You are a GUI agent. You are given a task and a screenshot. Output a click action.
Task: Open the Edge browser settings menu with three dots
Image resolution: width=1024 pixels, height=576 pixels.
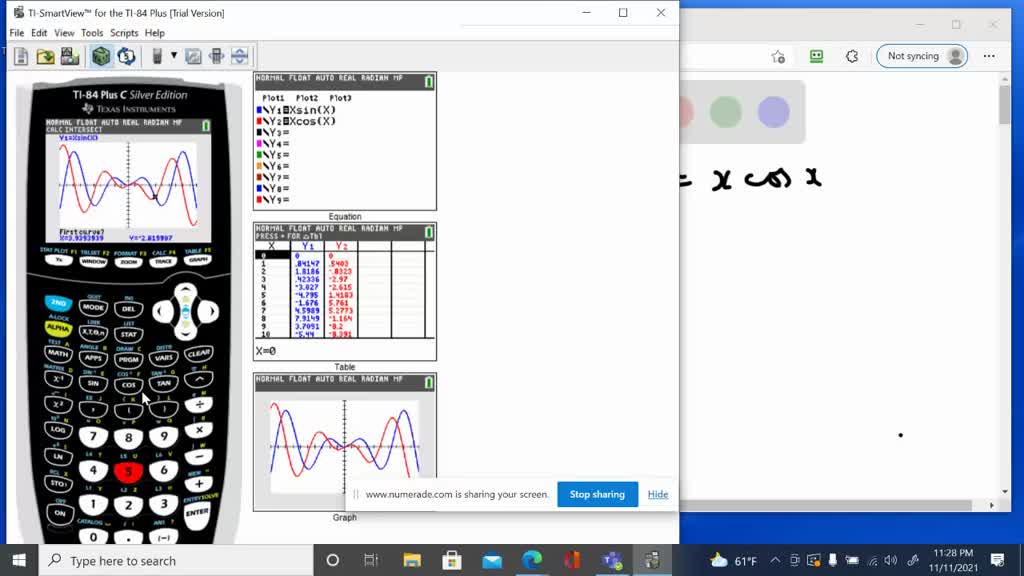click(x=989, y=56)
